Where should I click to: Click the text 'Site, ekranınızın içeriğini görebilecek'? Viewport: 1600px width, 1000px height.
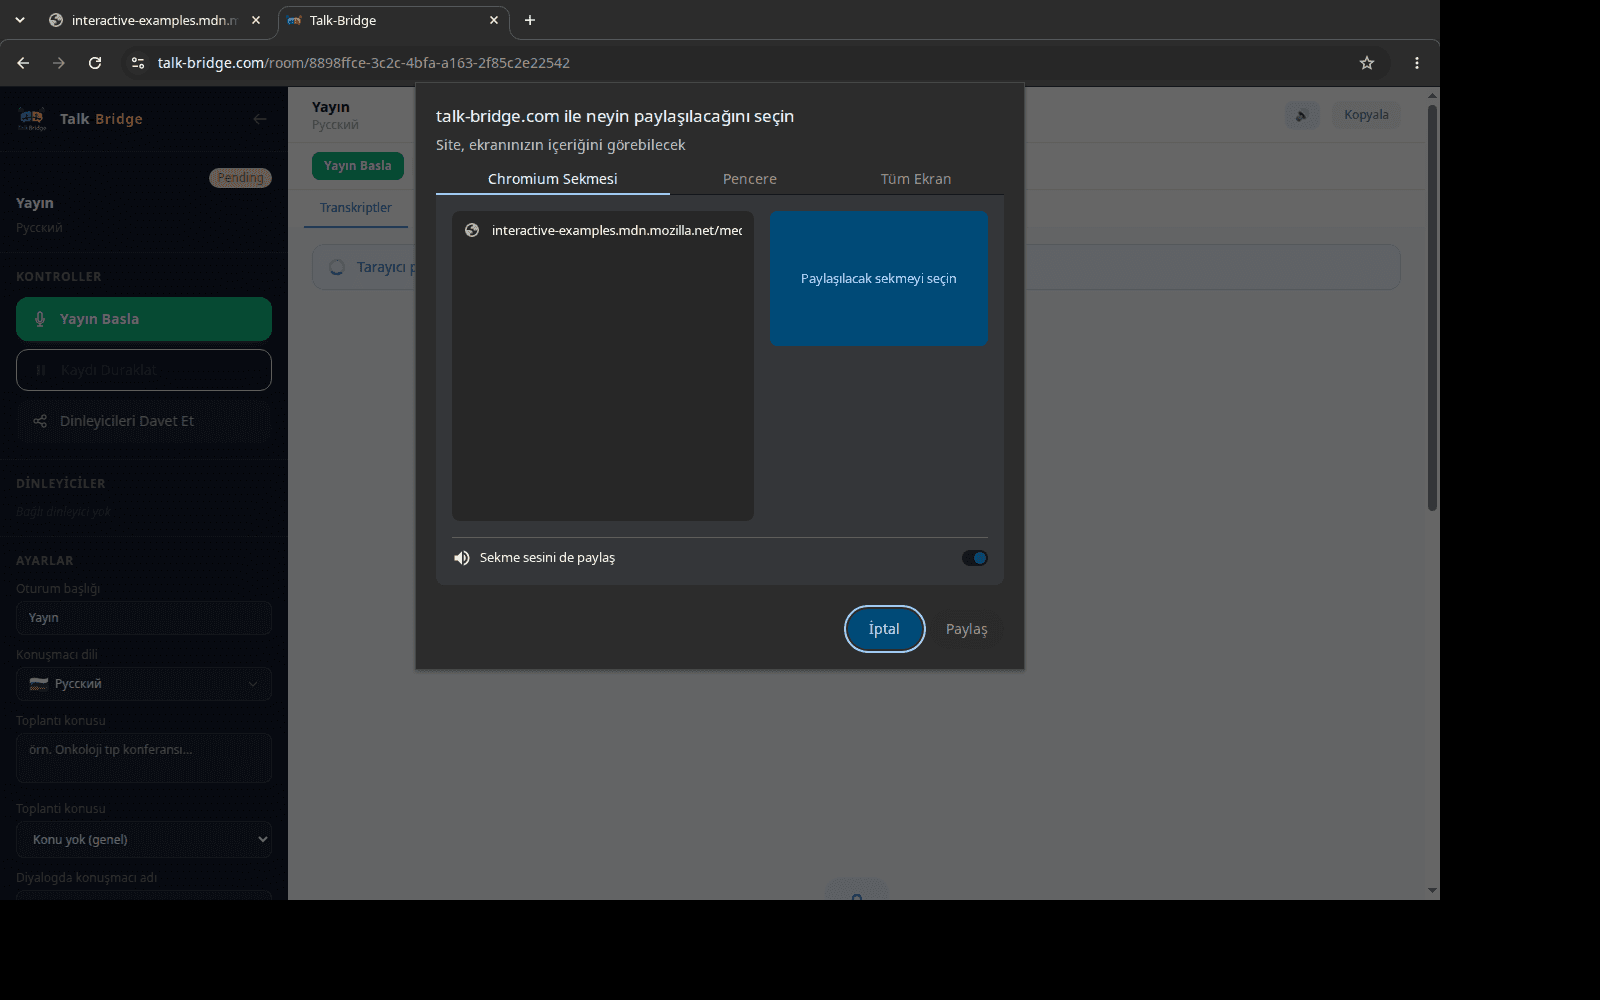point(561,145)
